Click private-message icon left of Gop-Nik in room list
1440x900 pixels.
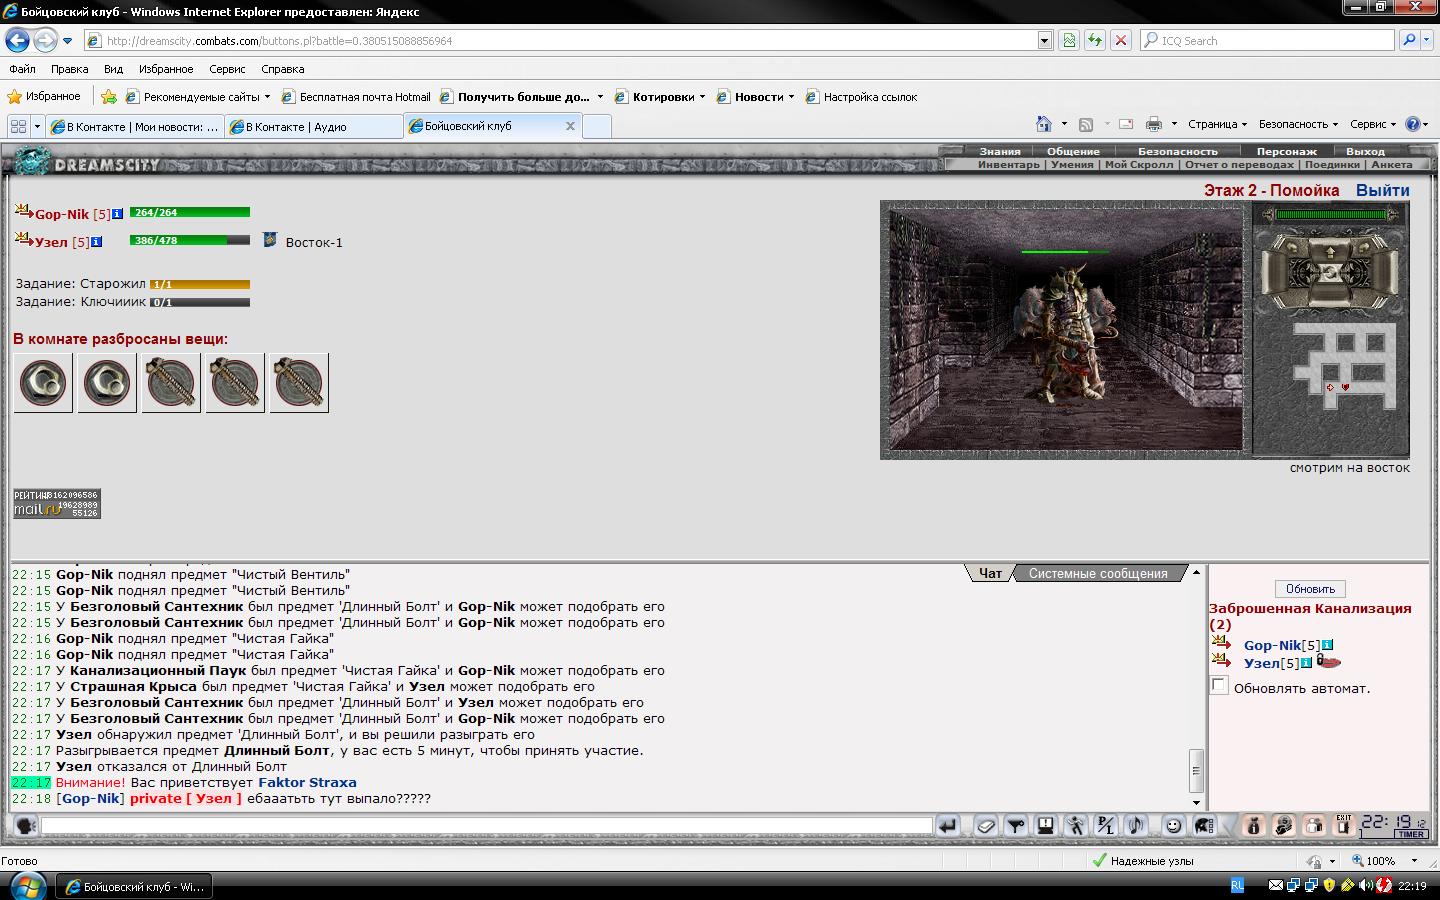(1221, 643)
